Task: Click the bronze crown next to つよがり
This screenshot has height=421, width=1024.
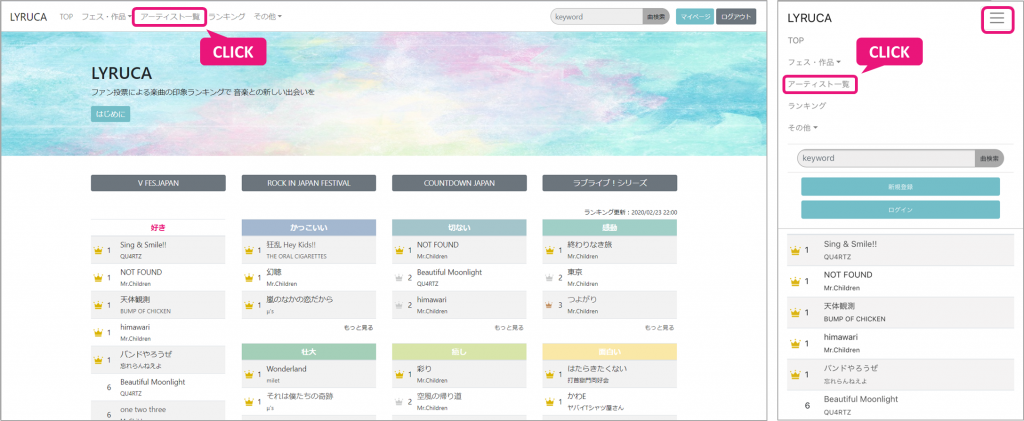Action: (x=550, y=304)
